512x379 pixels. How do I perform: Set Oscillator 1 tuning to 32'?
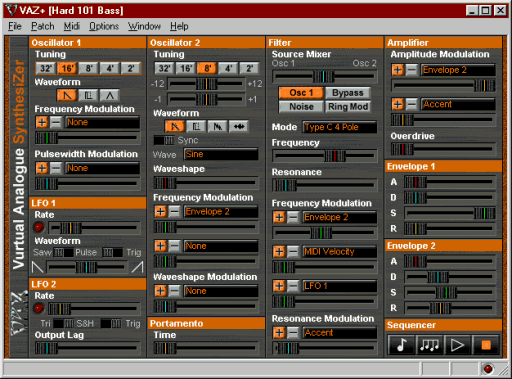click(46, 68)
